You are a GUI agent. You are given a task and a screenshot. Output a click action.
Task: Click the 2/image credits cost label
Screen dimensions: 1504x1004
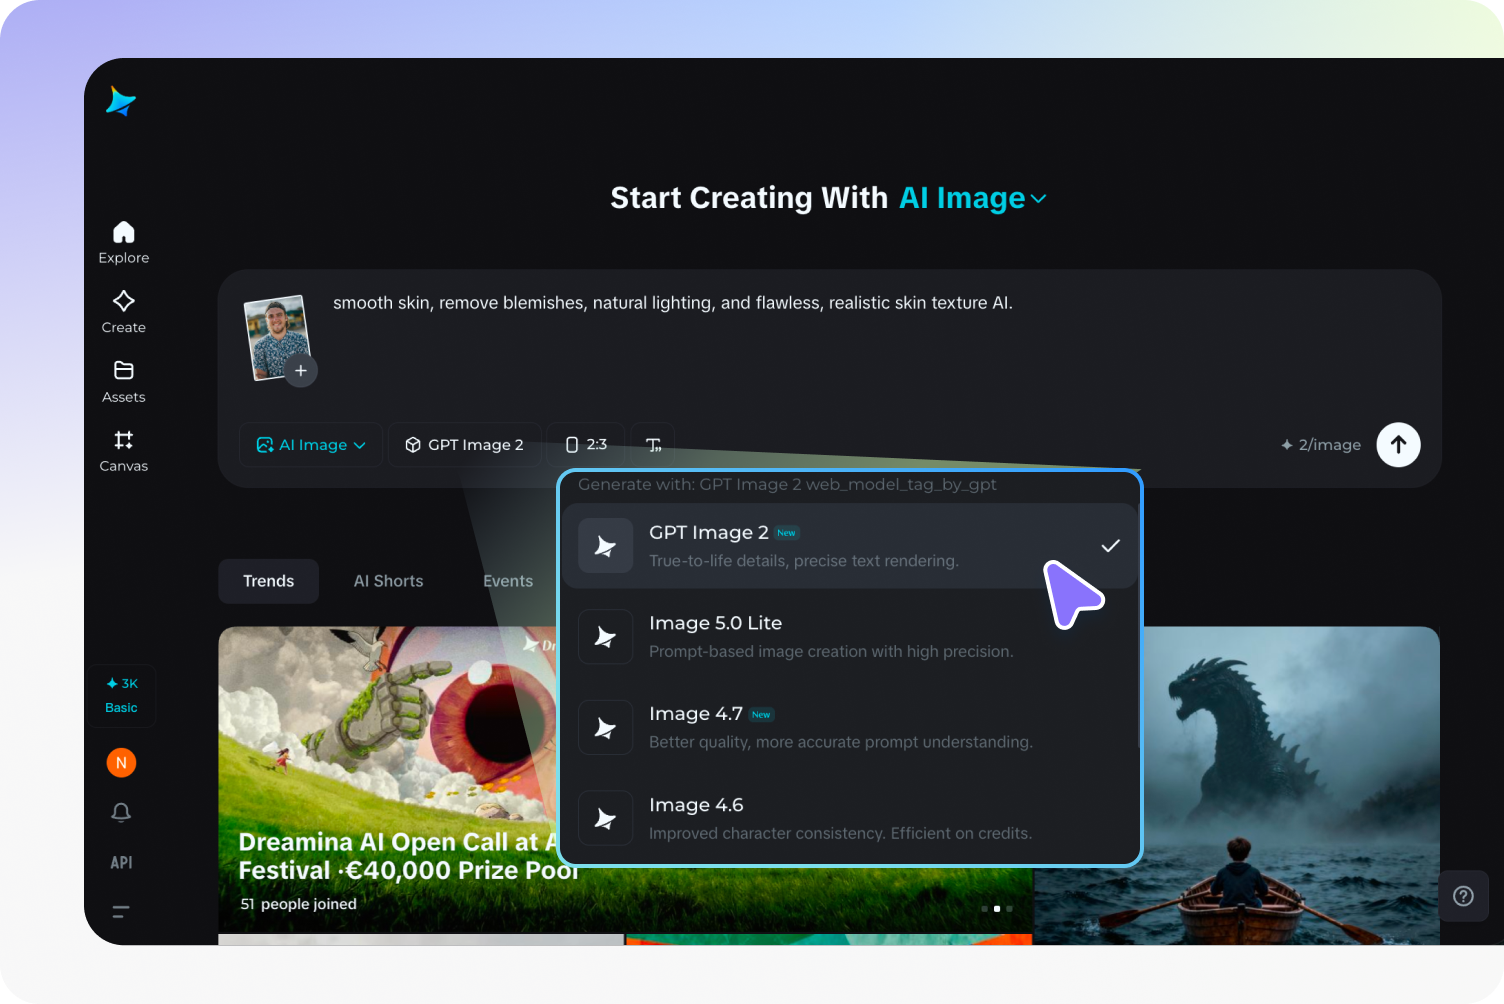[x=1320, y=445]
